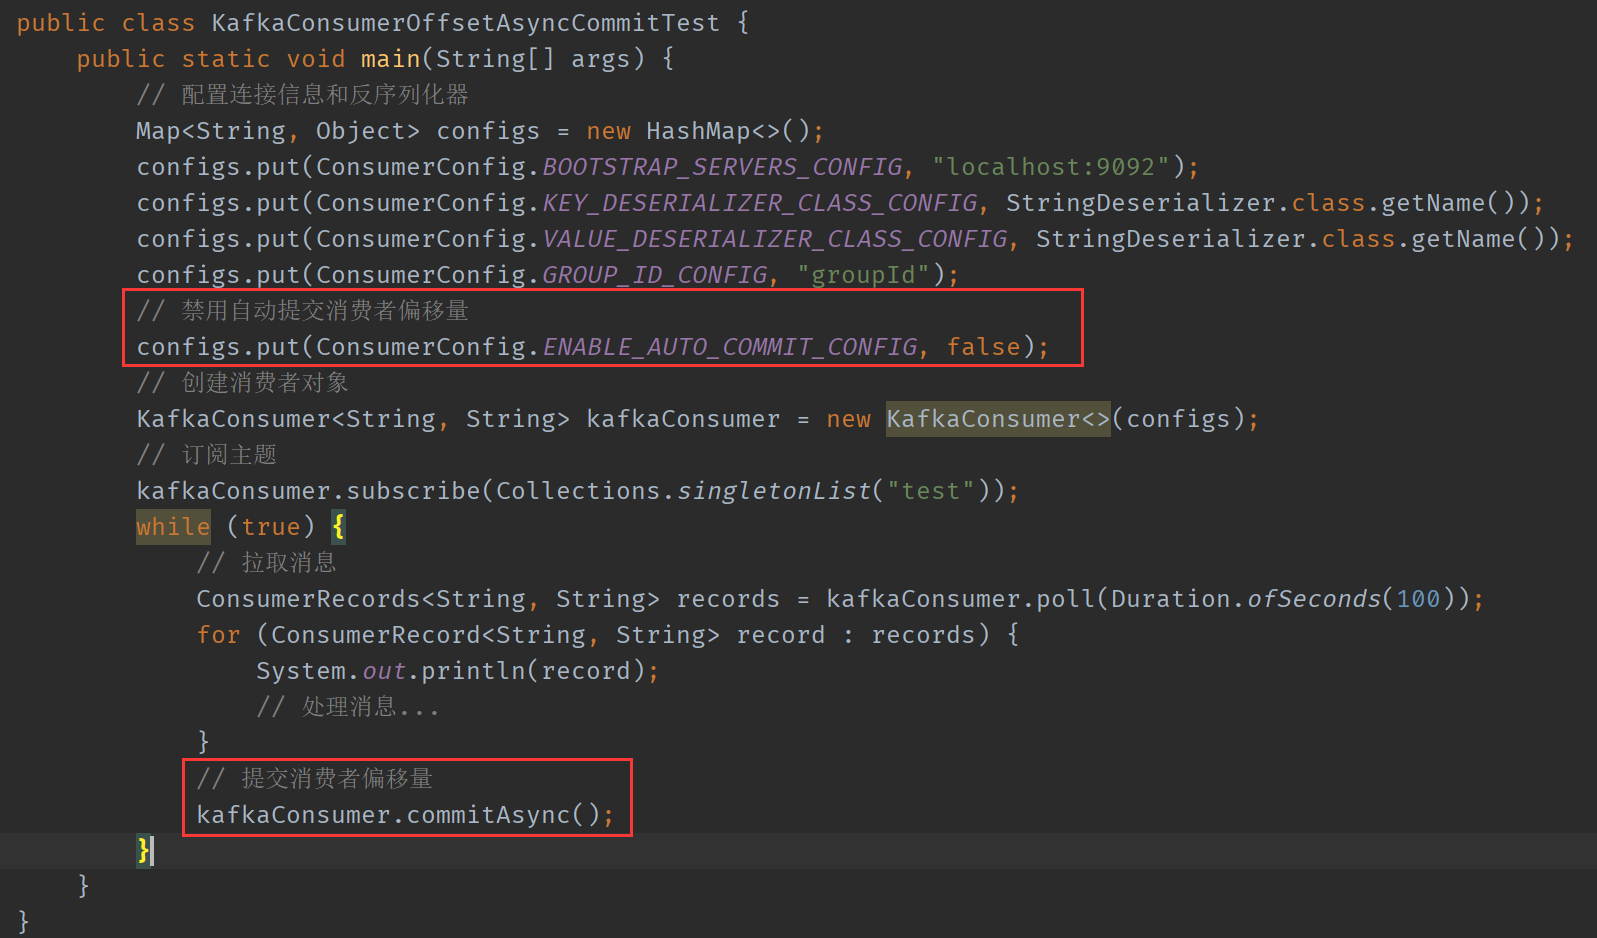Viewport: 1597px width, 938px height.
Task: Click the comment 拉取消息
Action: (266, 563)
